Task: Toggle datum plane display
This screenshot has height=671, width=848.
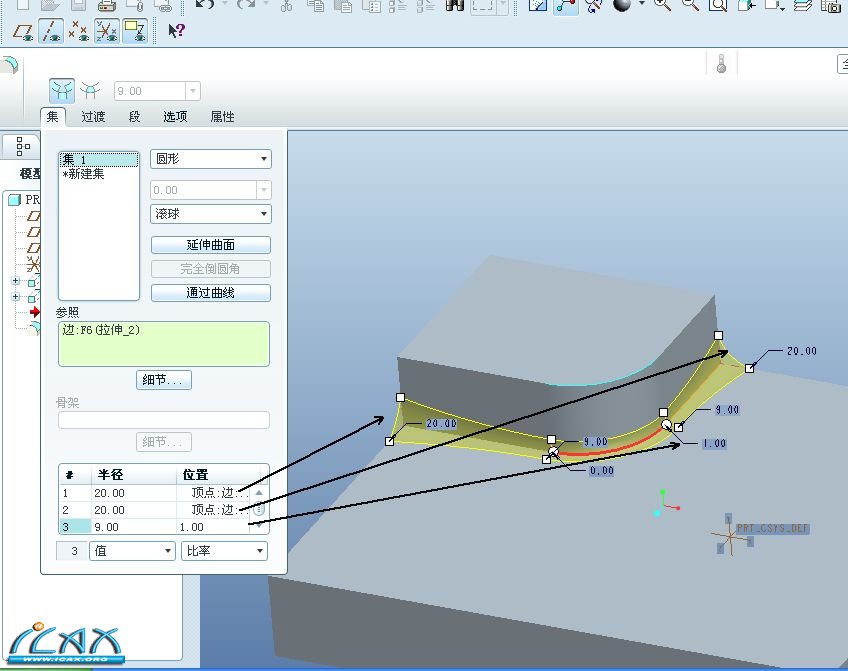Action: [x=23, y=31]
